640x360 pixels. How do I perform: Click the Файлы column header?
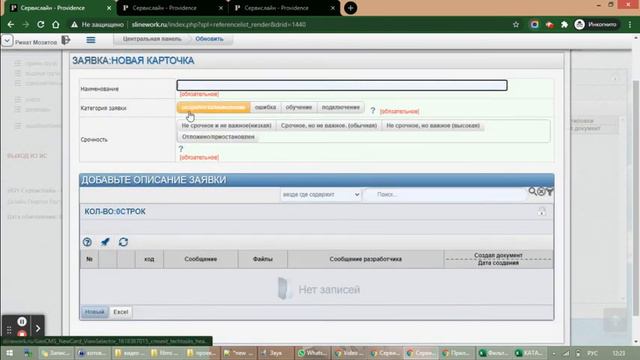263,259
